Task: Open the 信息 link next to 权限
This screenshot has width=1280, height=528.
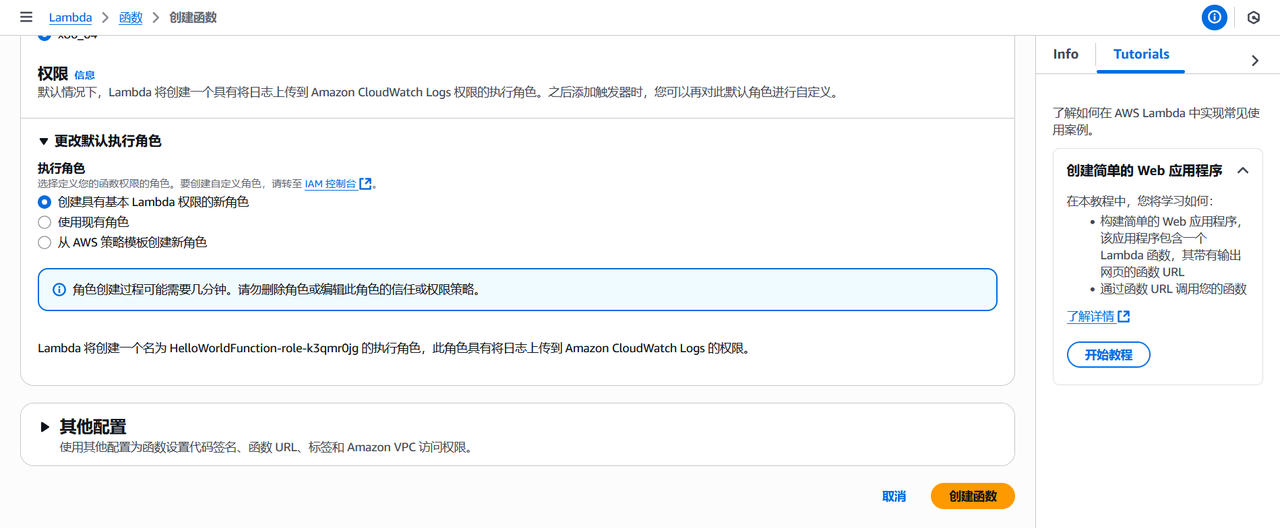Action: coord(85,75)
